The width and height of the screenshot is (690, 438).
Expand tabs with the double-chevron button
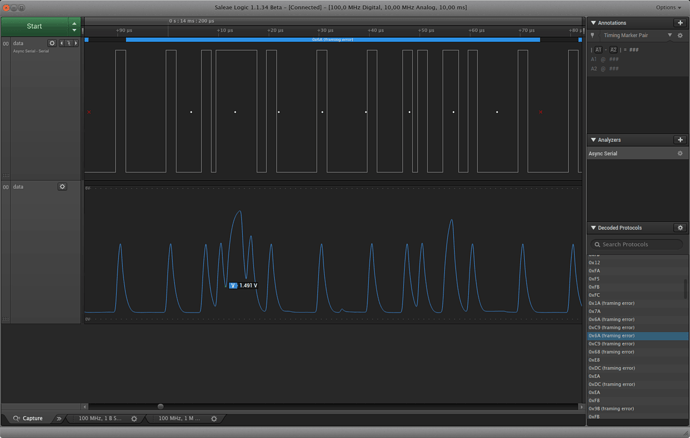pyautogui.click(x=59, y=419)
